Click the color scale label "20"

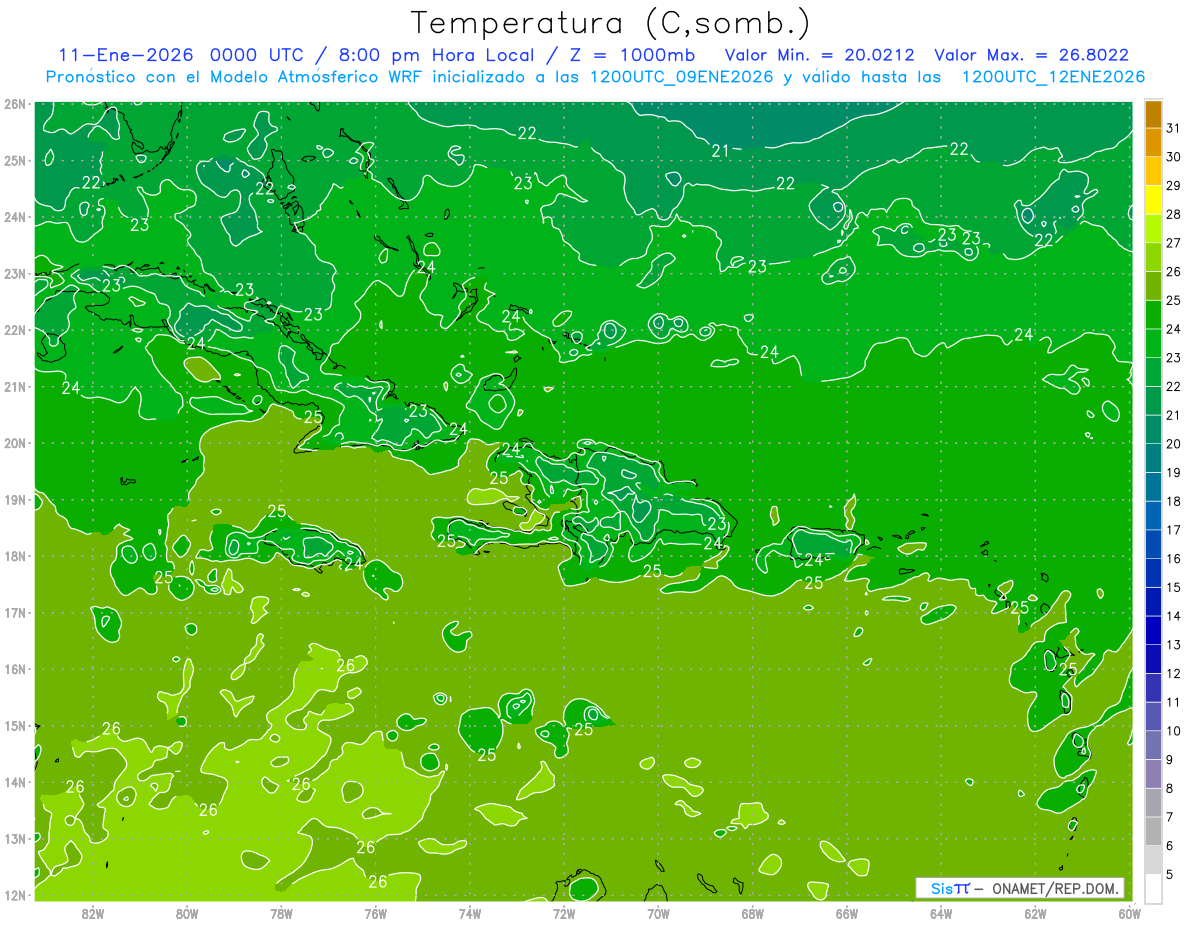[1173, 444]
